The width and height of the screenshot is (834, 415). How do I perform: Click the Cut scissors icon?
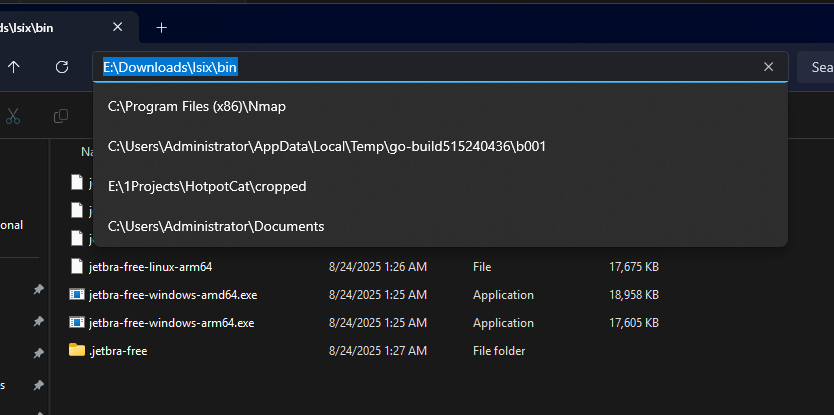13,116
